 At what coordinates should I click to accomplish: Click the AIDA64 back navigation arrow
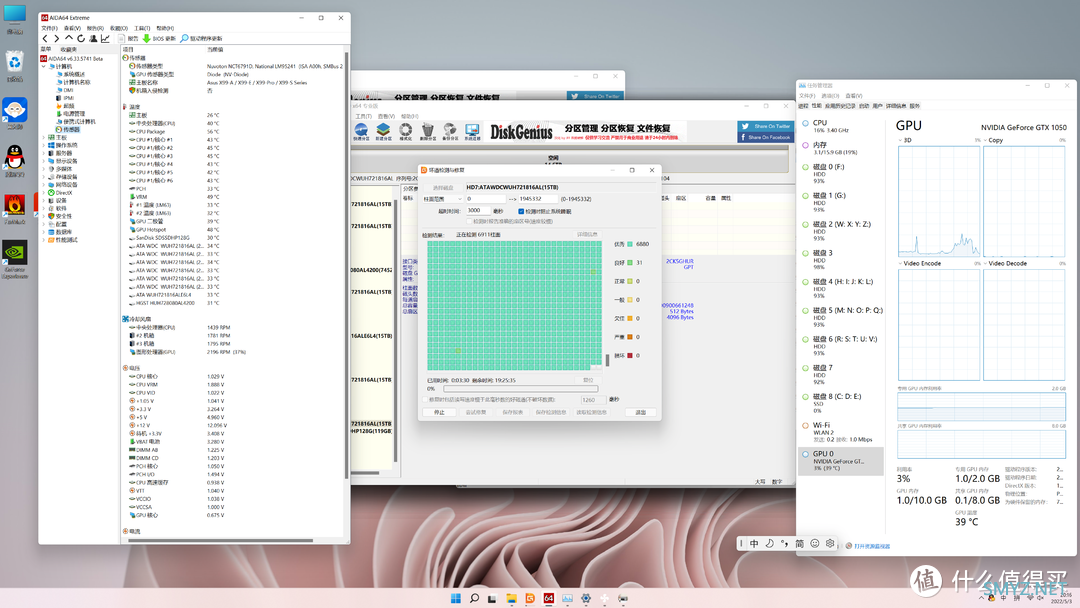[x=45, y=39]
